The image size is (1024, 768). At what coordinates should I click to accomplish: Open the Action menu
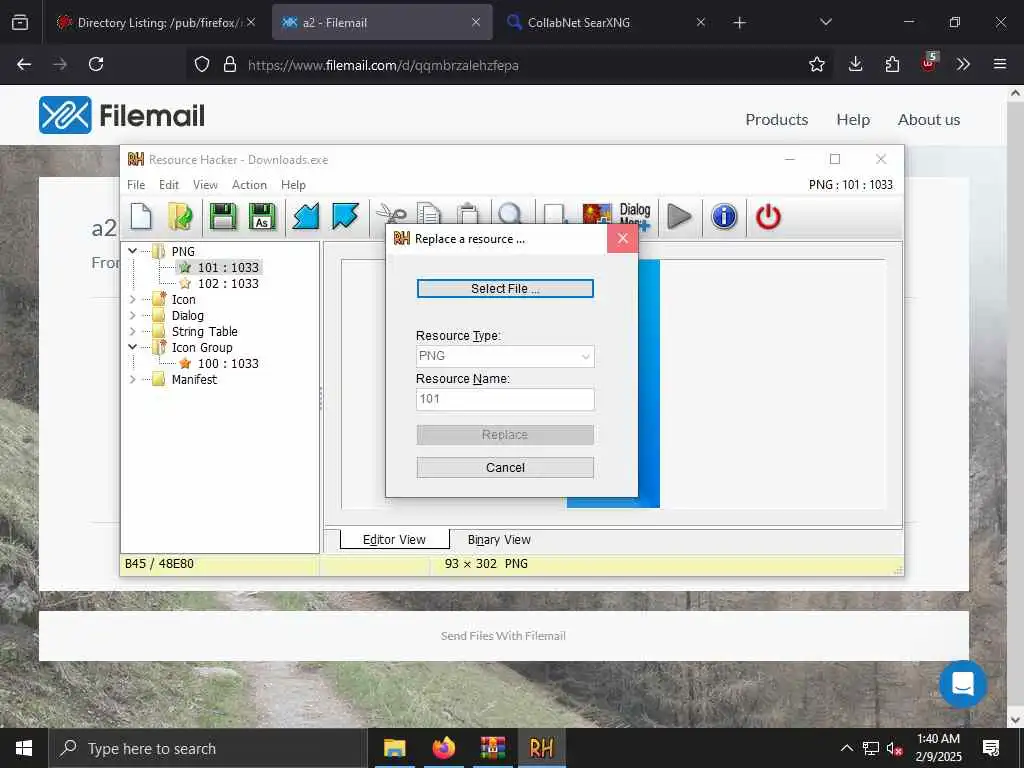(x=249, y=185)
